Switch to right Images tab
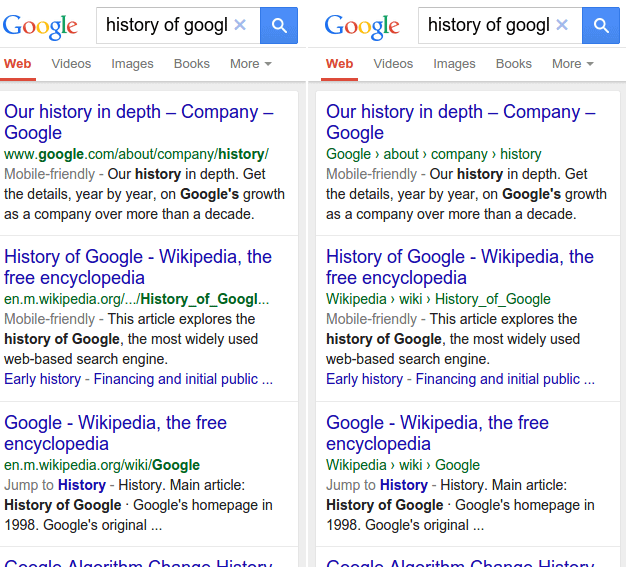 pos(454,64)
